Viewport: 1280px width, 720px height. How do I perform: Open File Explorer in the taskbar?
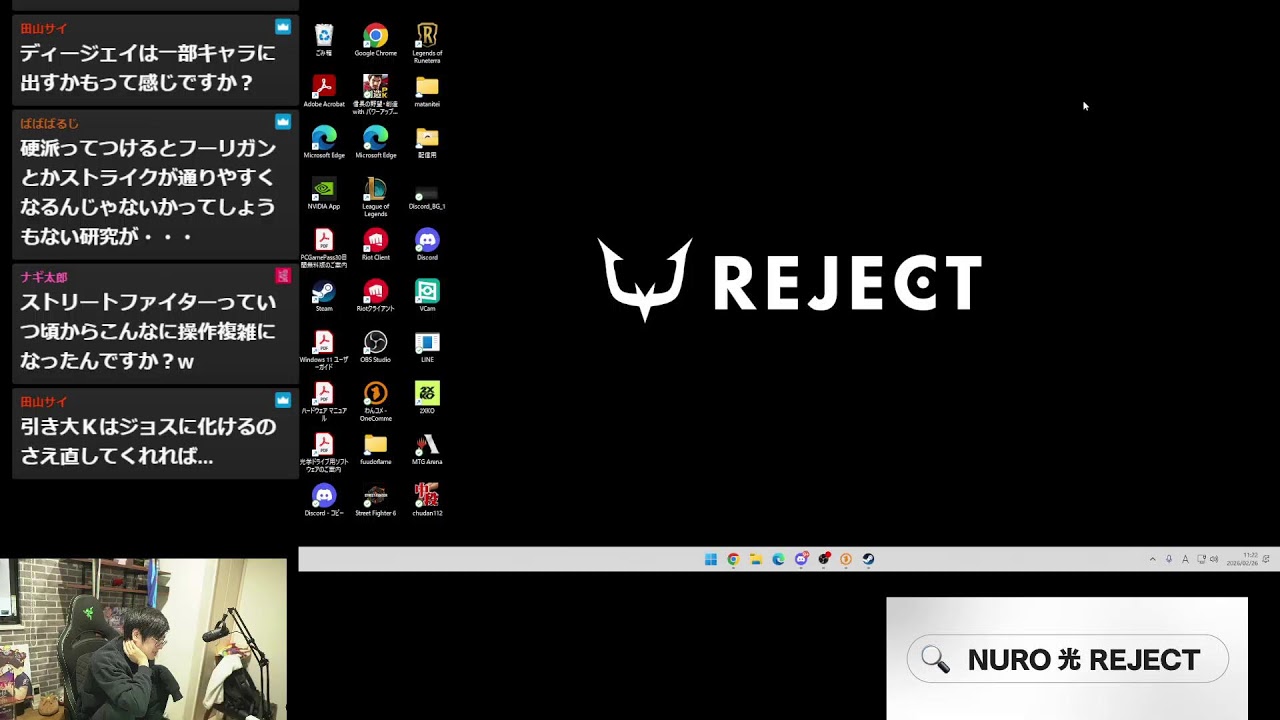pos(756,559)
